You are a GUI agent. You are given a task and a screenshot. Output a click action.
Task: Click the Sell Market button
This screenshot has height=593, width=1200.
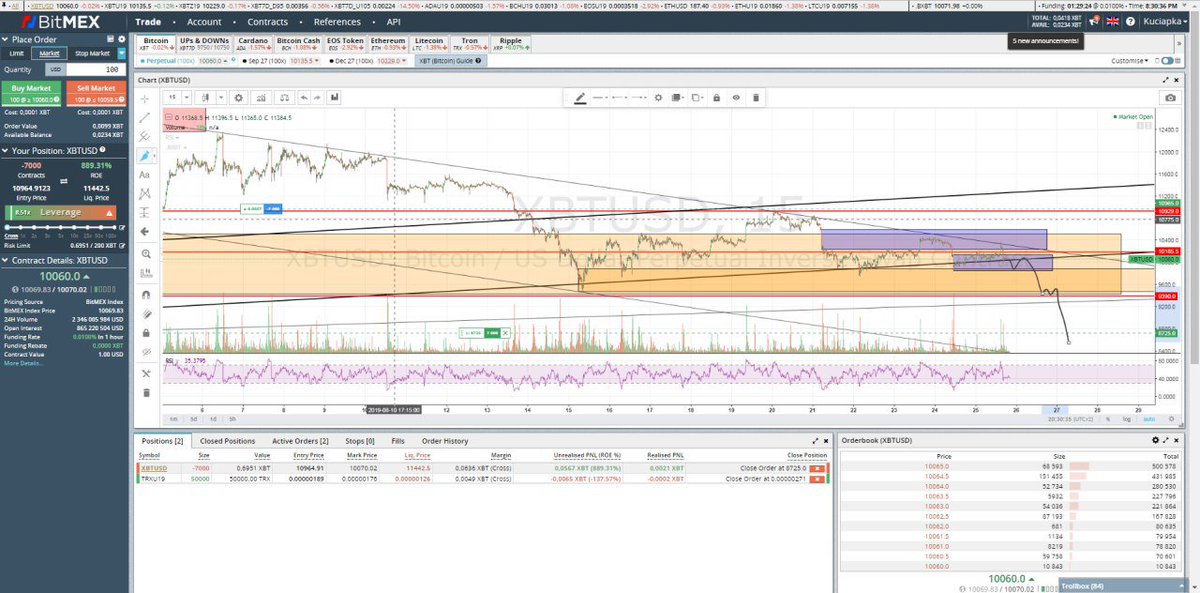point(96,93)
